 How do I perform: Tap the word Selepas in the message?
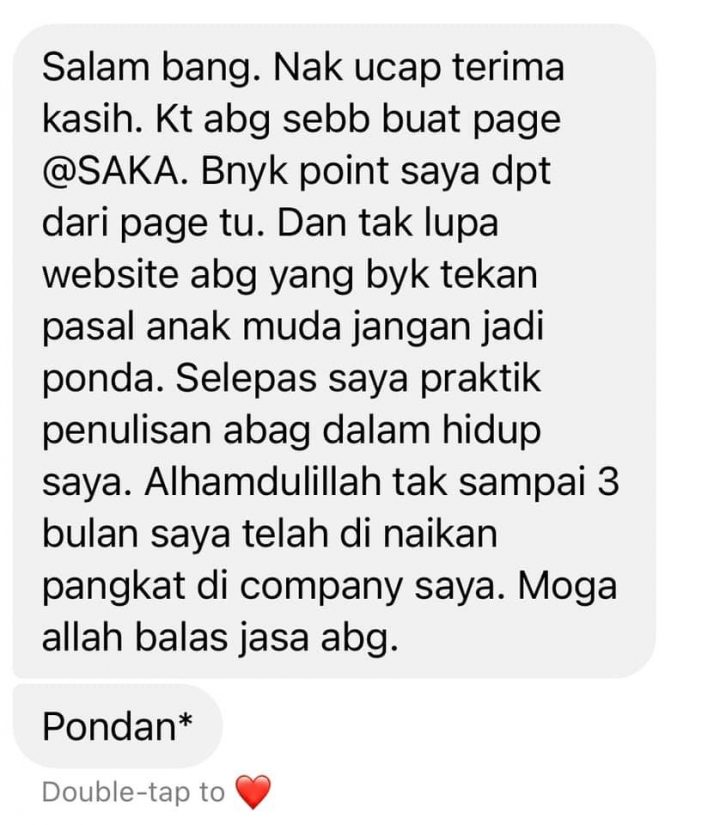246,380
